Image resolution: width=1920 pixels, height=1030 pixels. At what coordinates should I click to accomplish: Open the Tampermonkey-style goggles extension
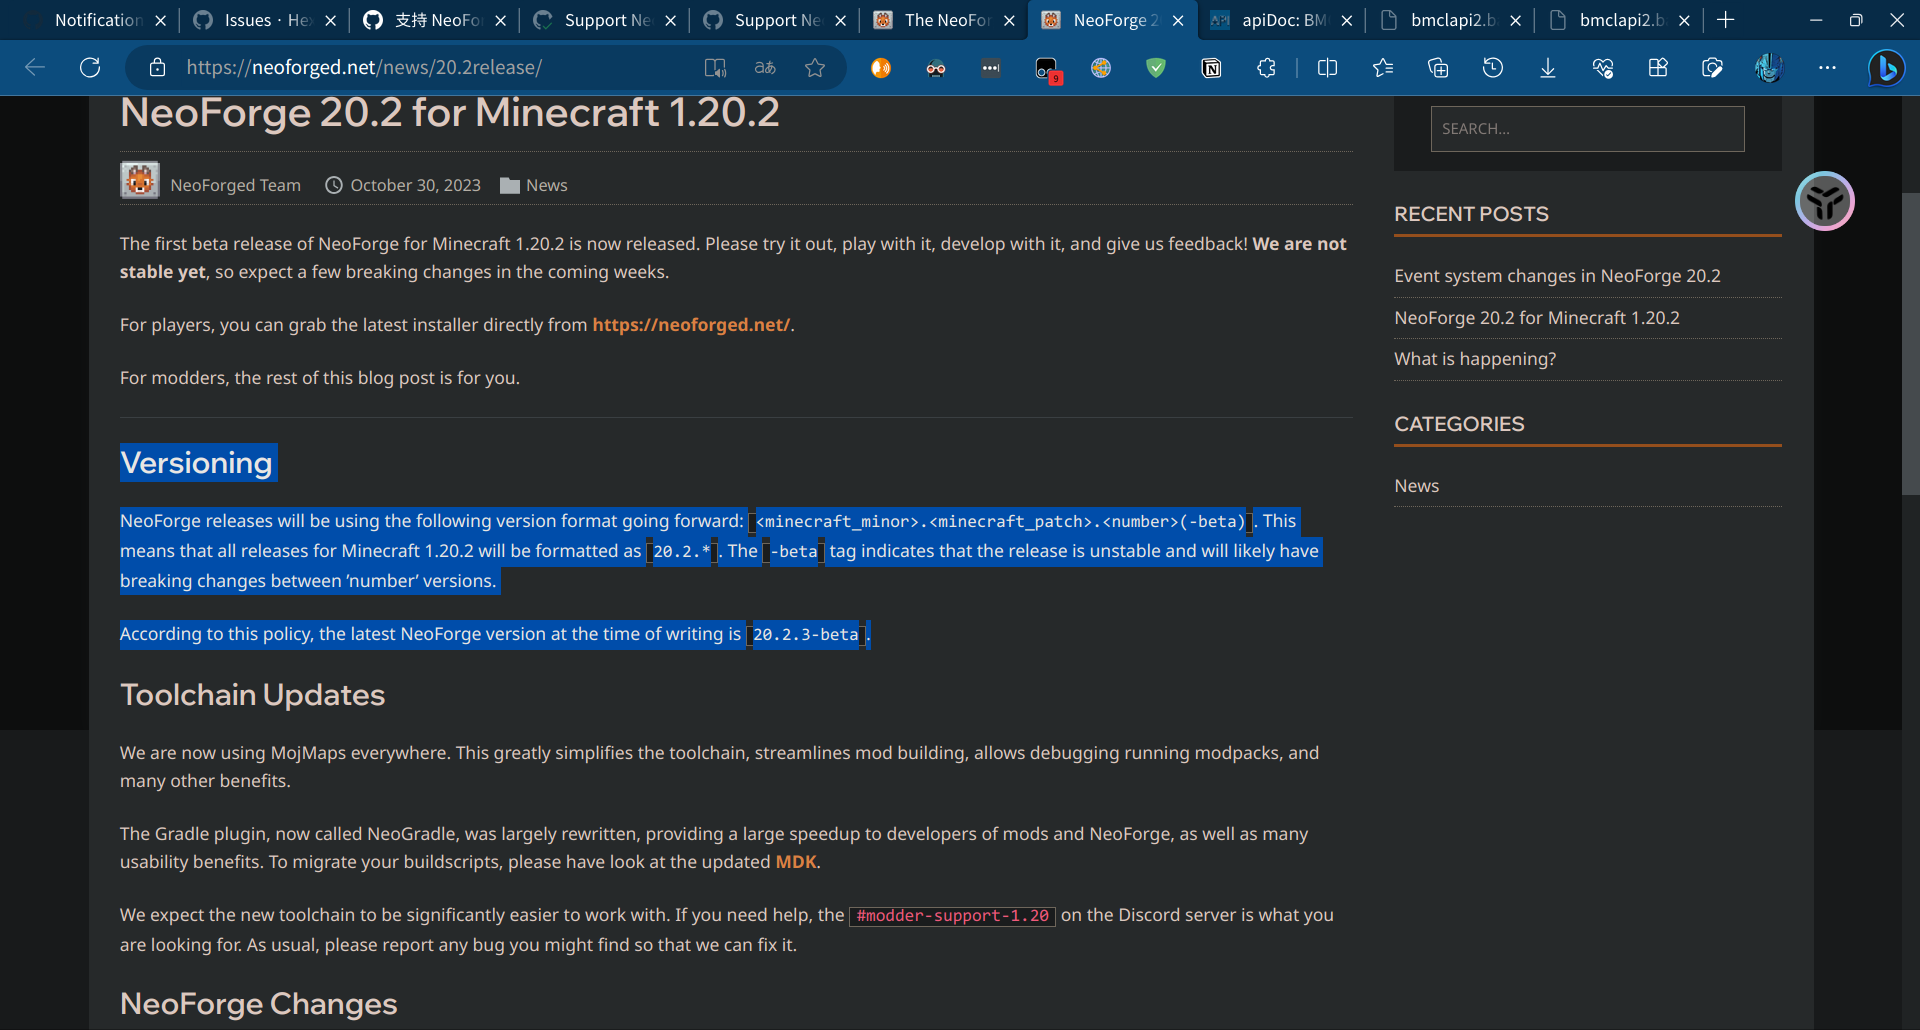[936, 67]
